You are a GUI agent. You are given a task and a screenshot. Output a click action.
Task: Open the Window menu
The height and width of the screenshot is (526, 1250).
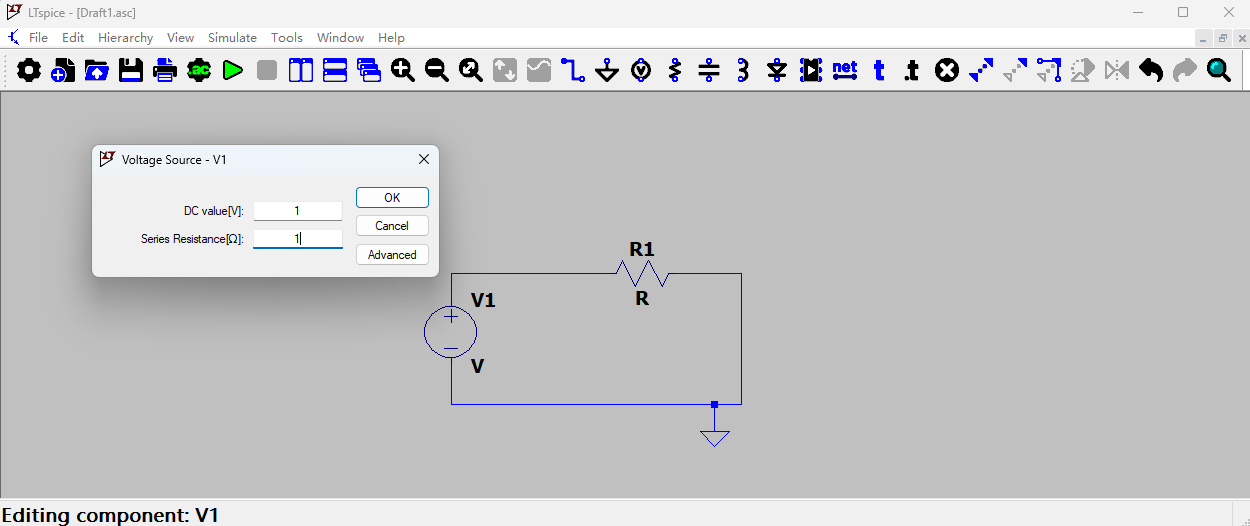pos(340,37)
